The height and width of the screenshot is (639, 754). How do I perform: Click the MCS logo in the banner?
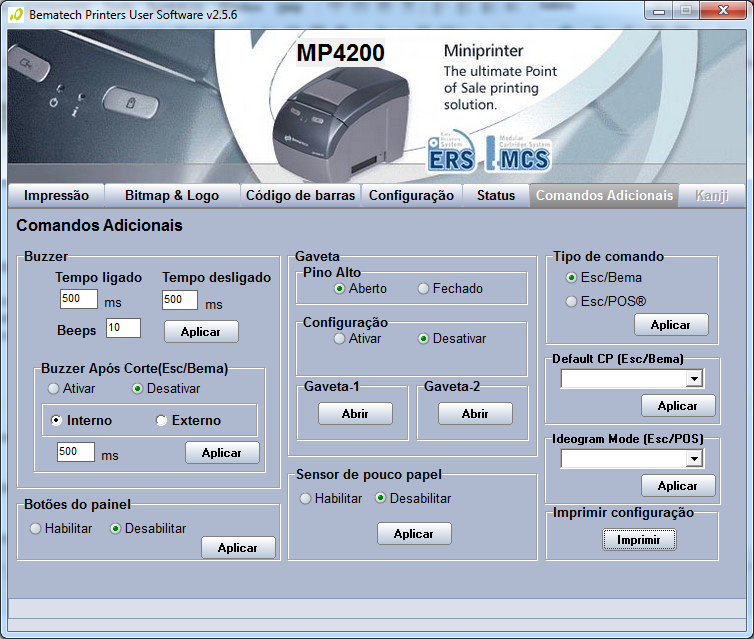tap(518, 154)
